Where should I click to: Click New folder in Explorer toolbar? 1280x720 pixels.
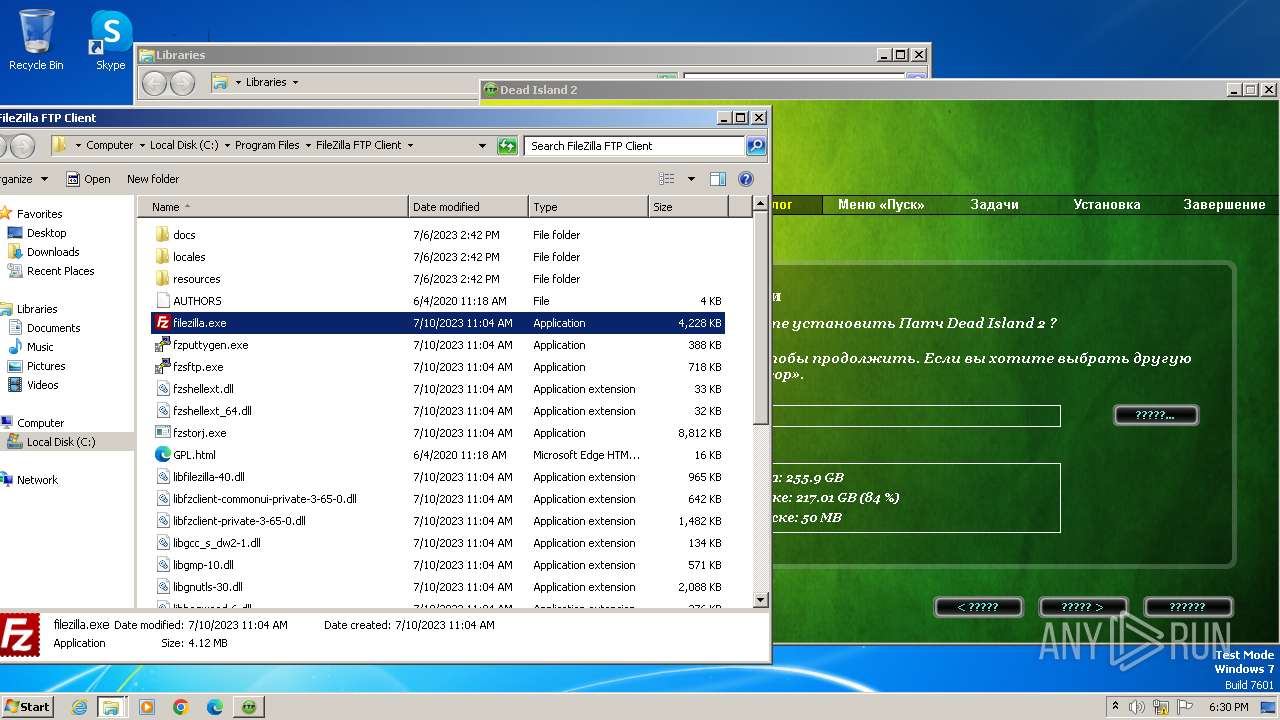pos(153,179)
